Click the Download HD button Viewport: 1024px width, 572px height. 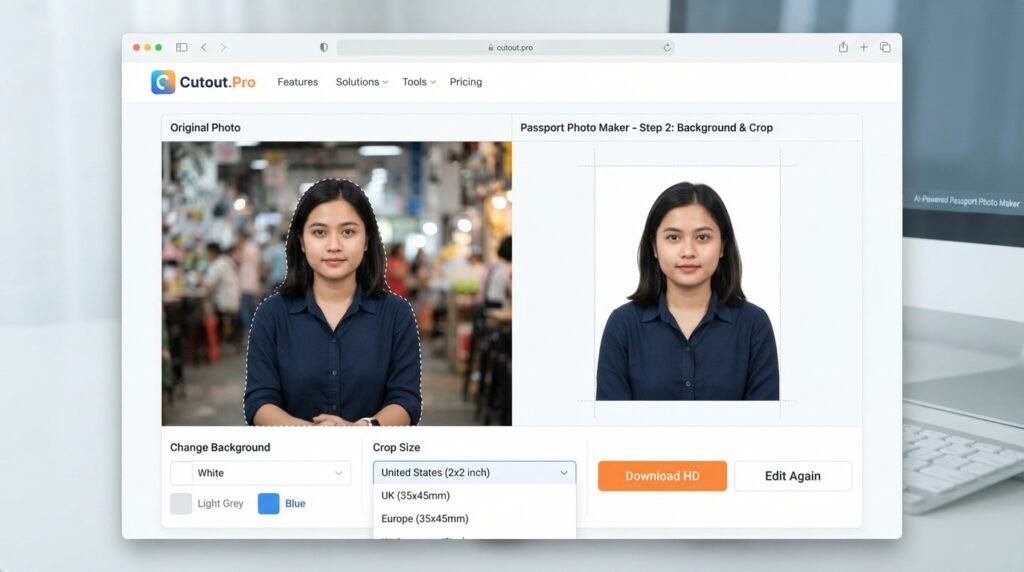662,476
